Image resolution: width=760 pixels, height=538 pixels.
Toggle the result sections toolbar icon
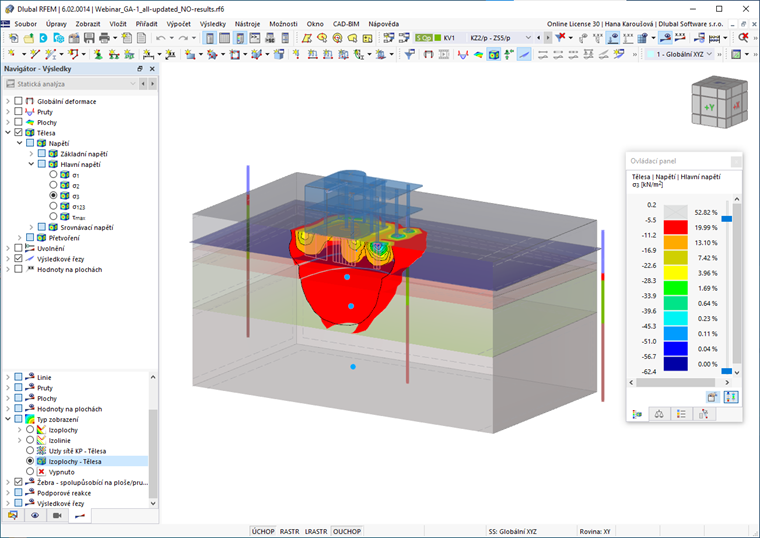[524, 54]
